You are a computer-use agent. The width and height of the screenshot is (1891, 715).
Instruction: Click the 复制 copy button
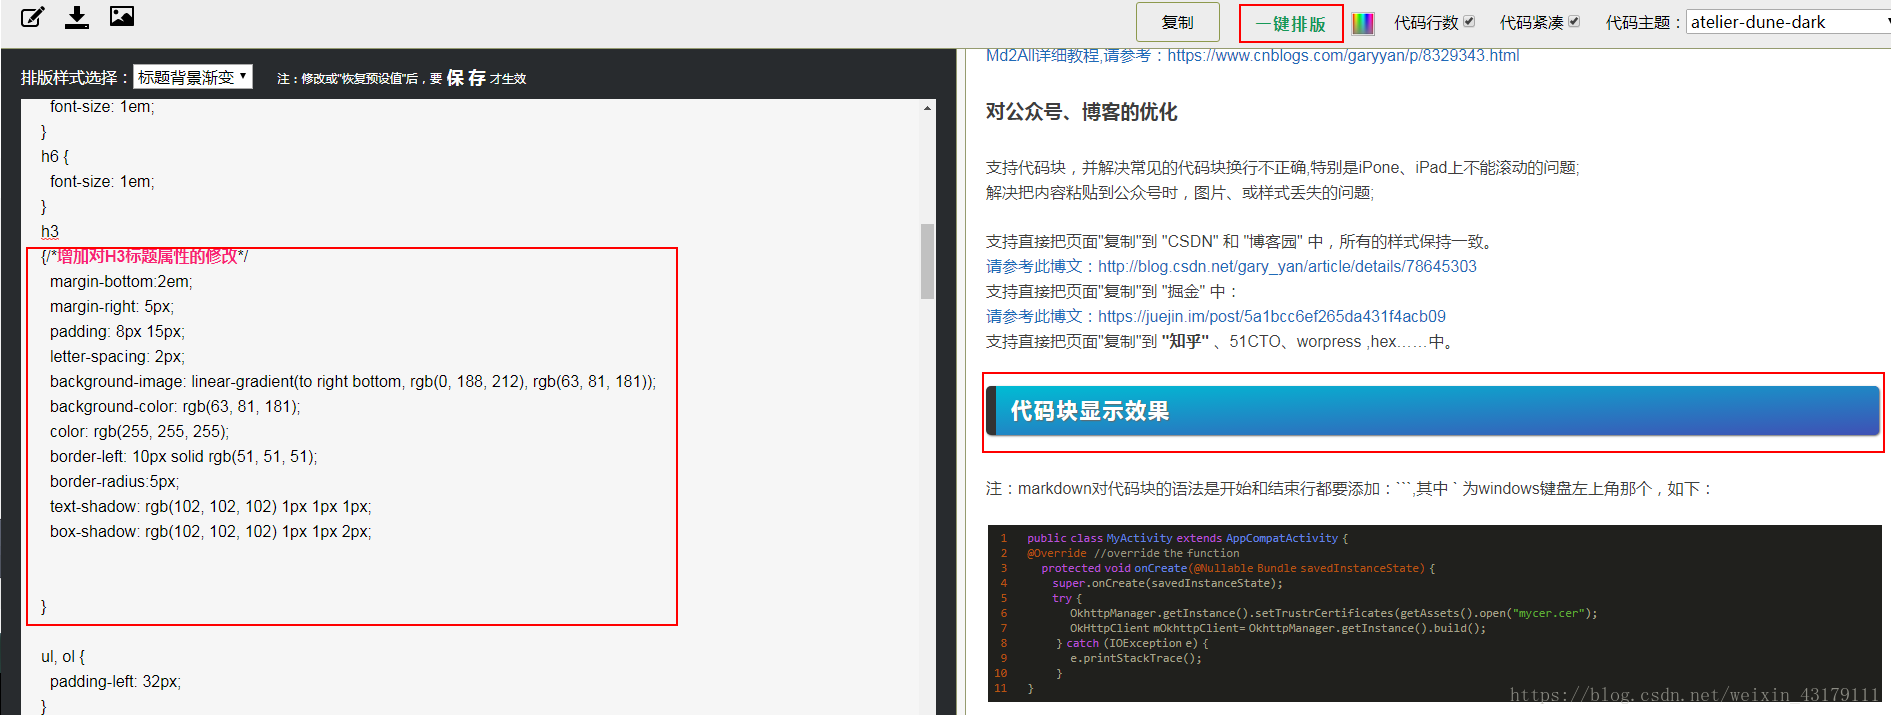coord(1177,22)
